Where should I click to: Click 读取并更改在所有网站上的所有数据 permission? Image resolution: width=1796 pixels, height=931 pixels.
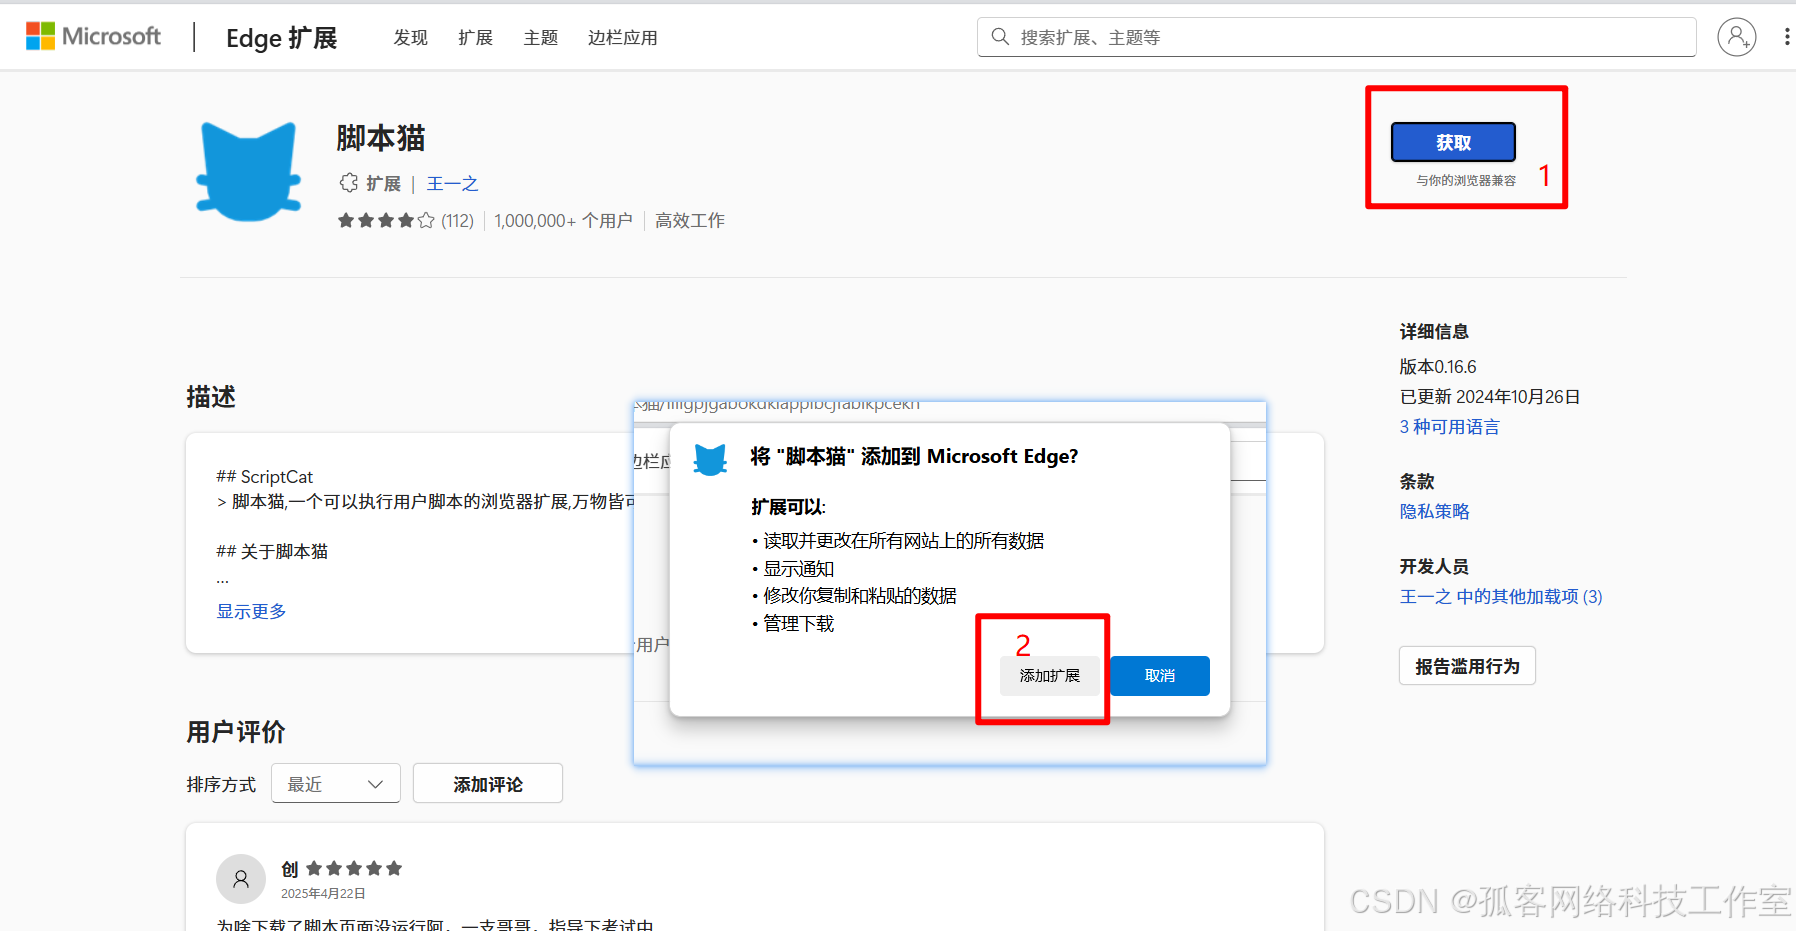(903, 541)
